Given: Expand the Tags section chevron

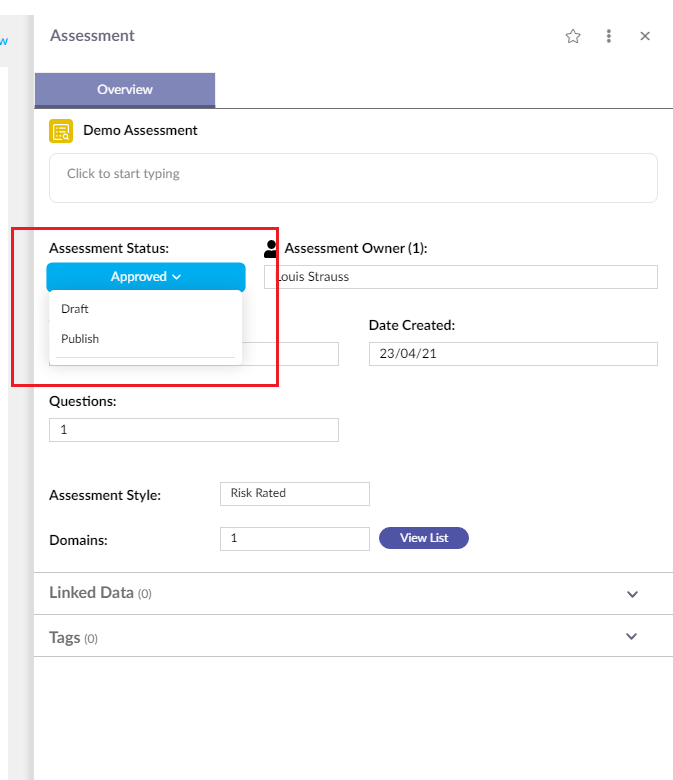Looking at the screenshot, I should [631, 636].
